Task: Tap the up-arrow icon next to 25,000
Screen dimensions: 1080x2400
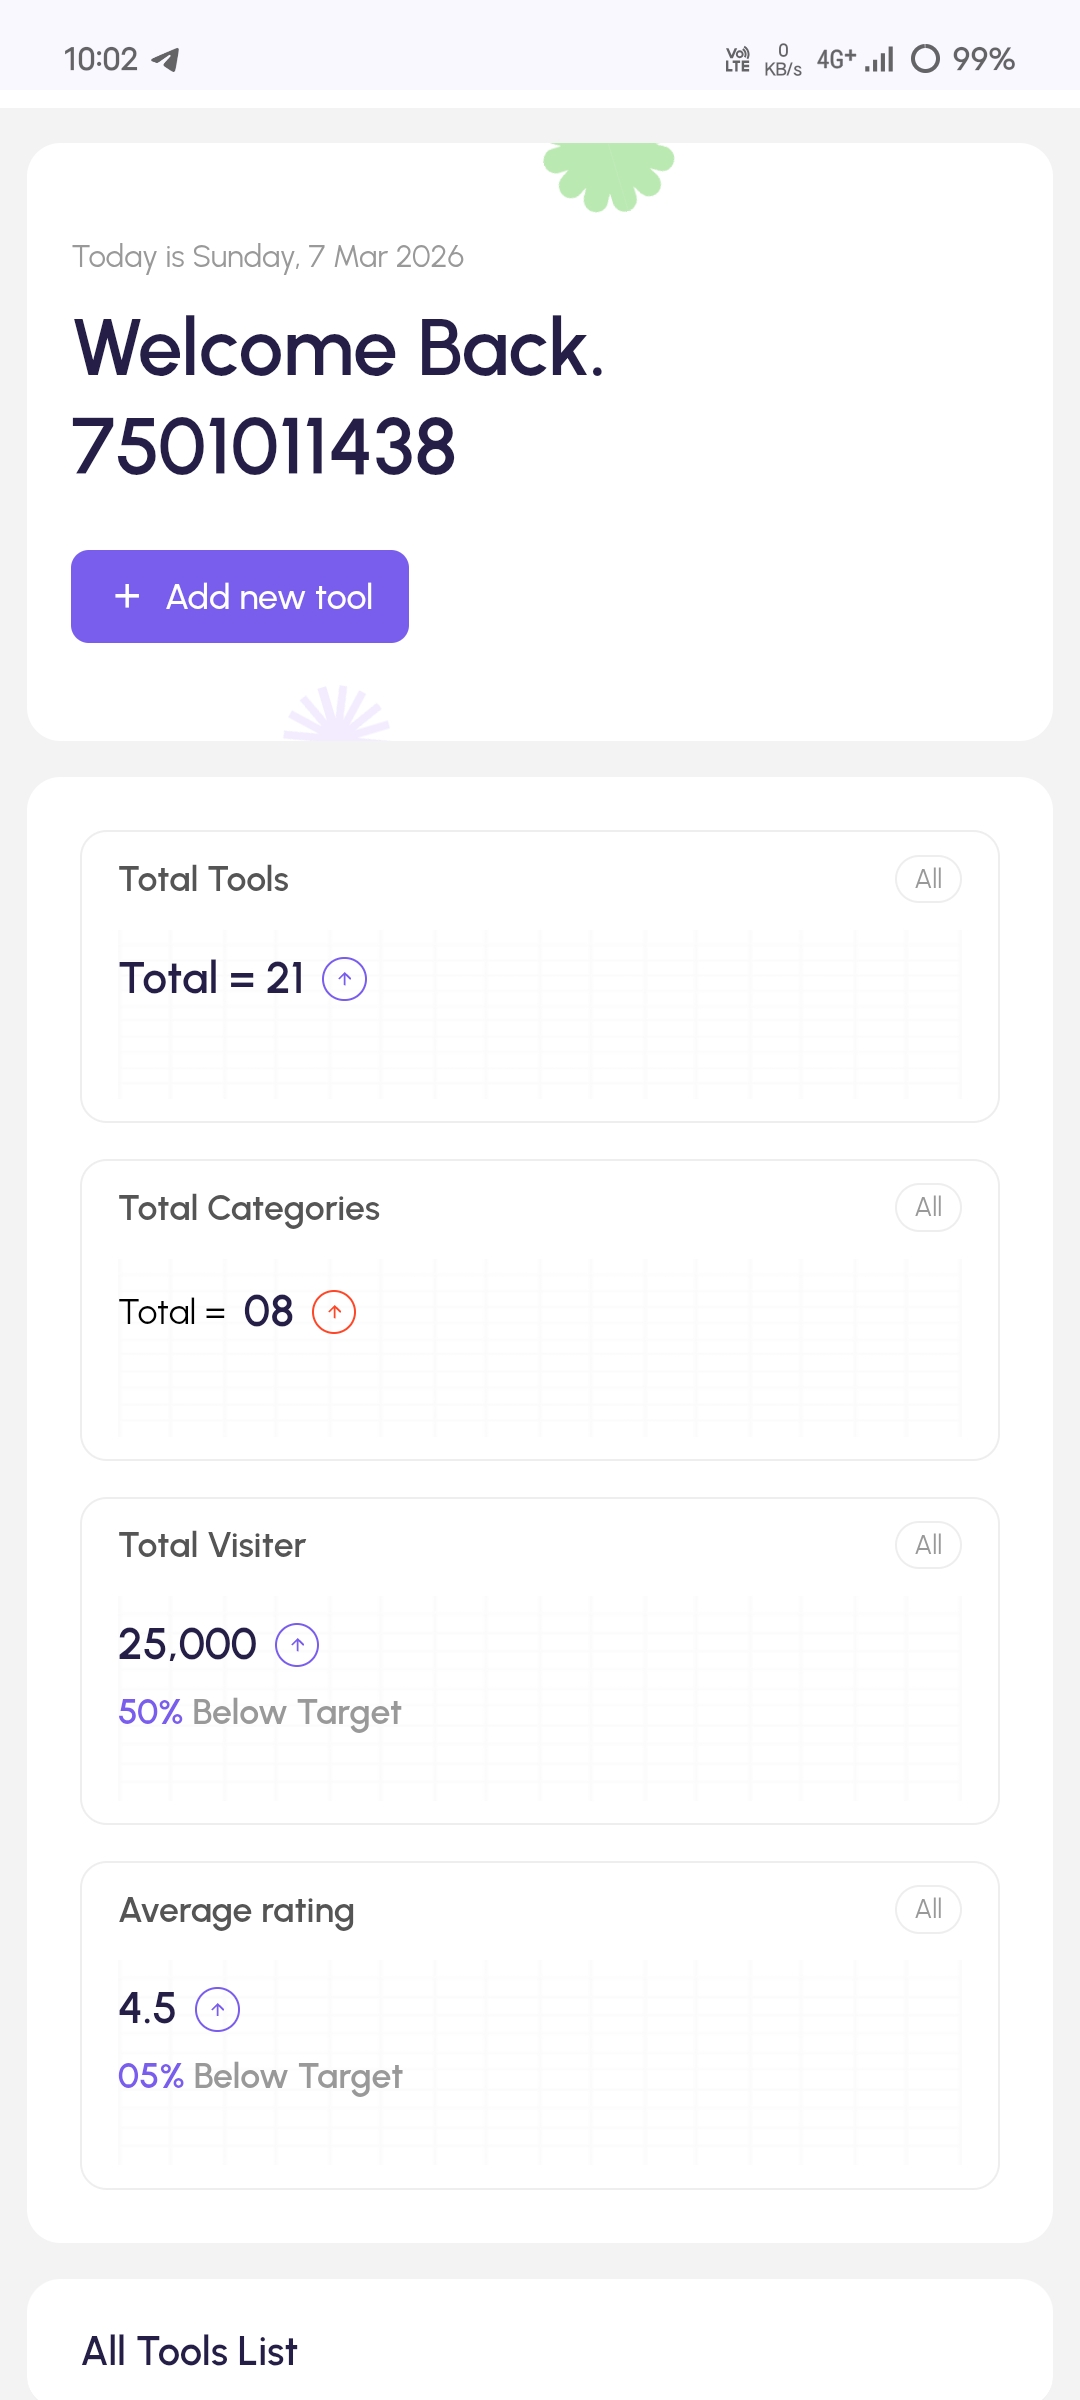Action: (297, 1645)
